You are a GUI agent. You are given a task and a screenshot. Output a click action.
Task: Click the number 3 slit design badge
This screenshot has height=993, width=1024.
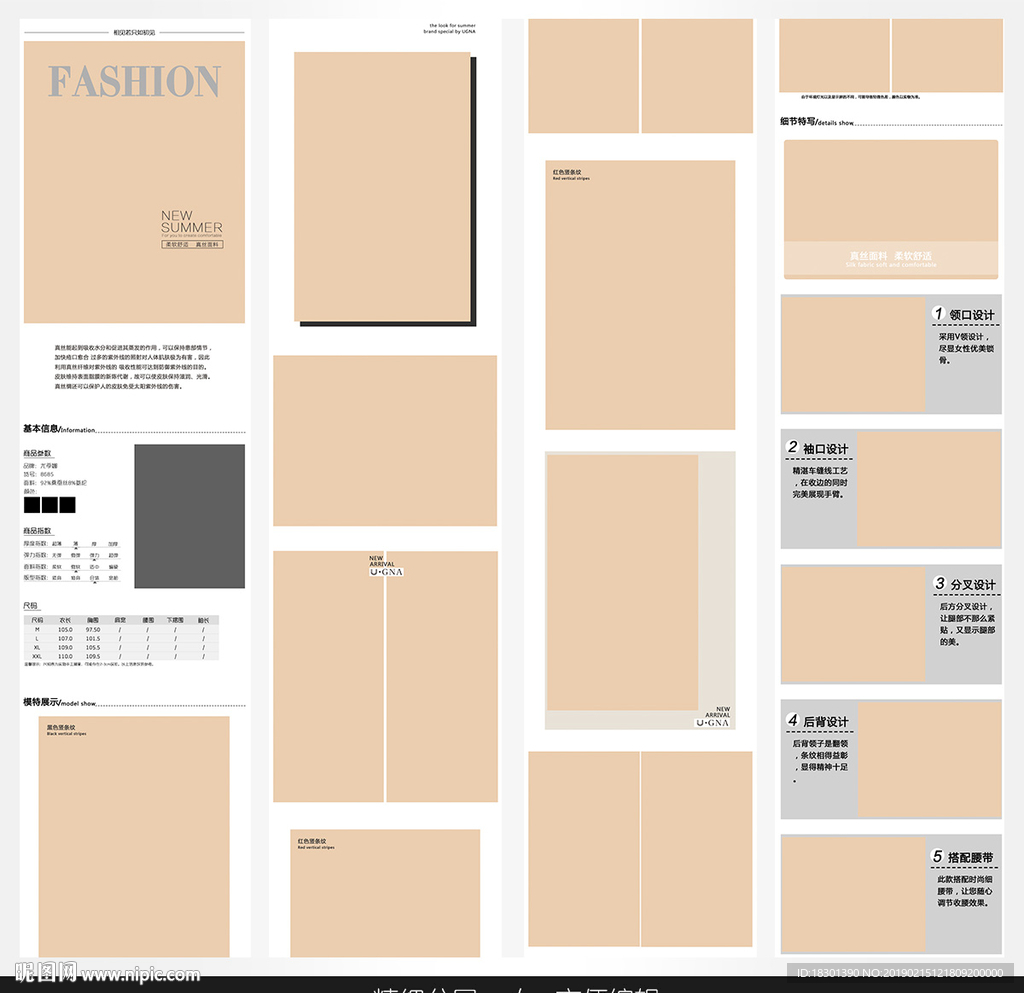click(x=940, y=583)
